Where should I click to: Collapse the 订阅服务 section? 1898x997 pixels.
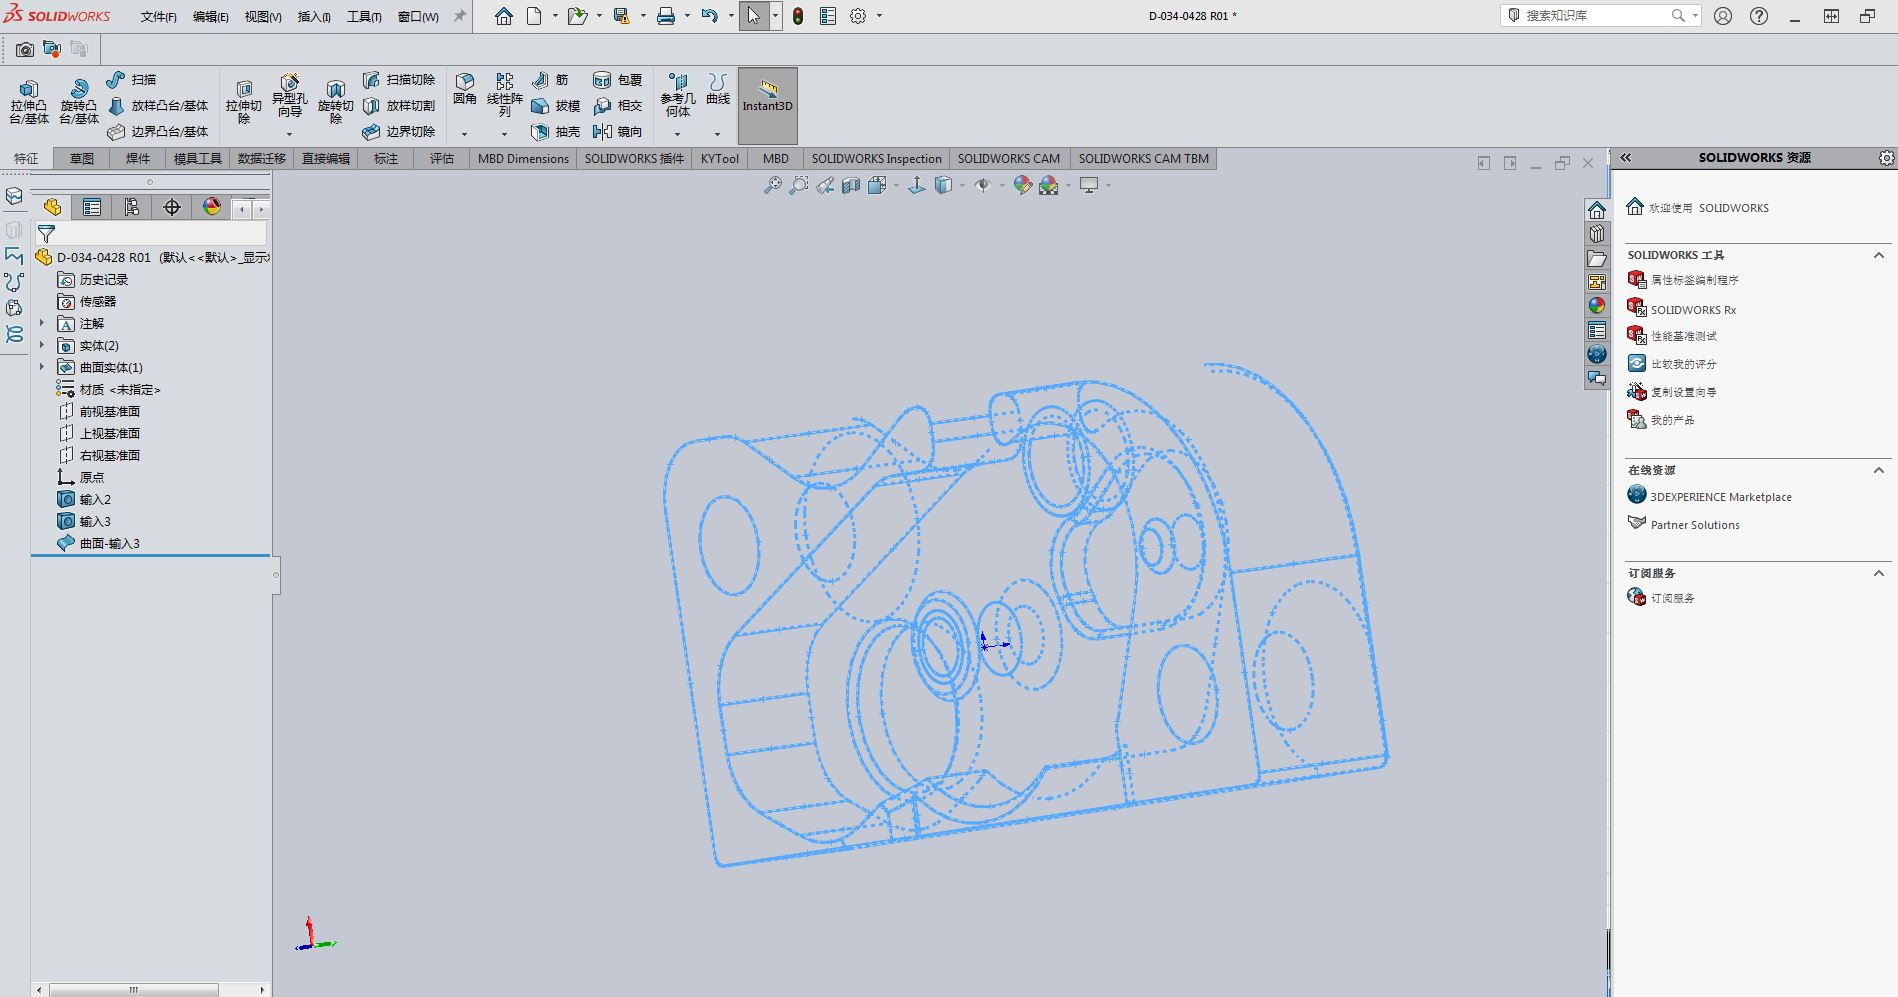1879,574
